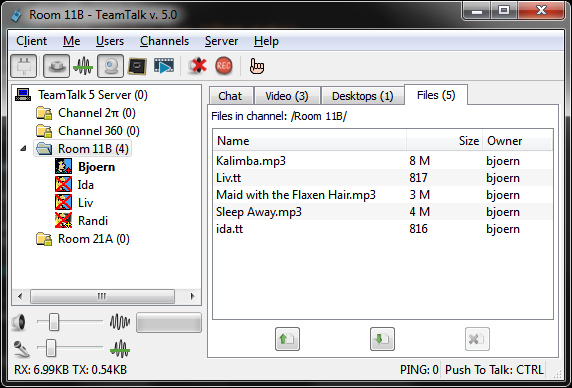Click the download file button

pos(382,339)
